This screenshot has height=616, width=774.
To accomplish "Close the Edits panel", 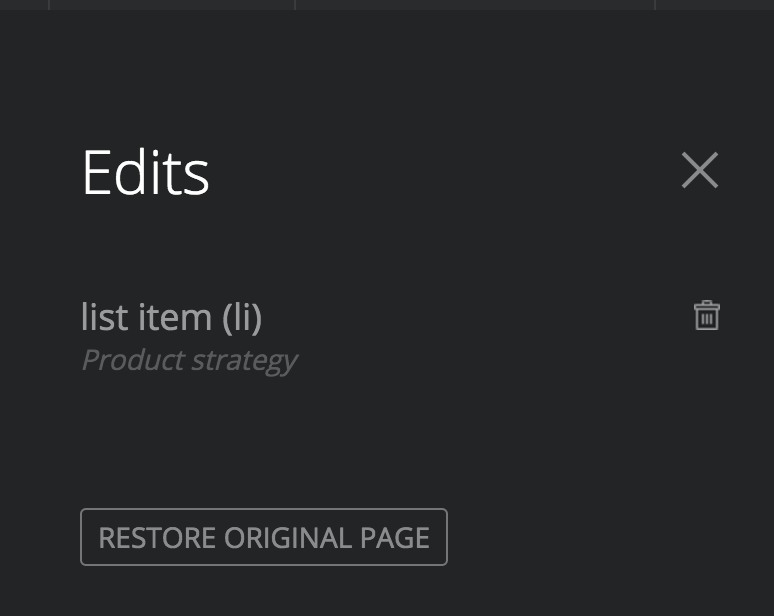I will click(699, 170).
